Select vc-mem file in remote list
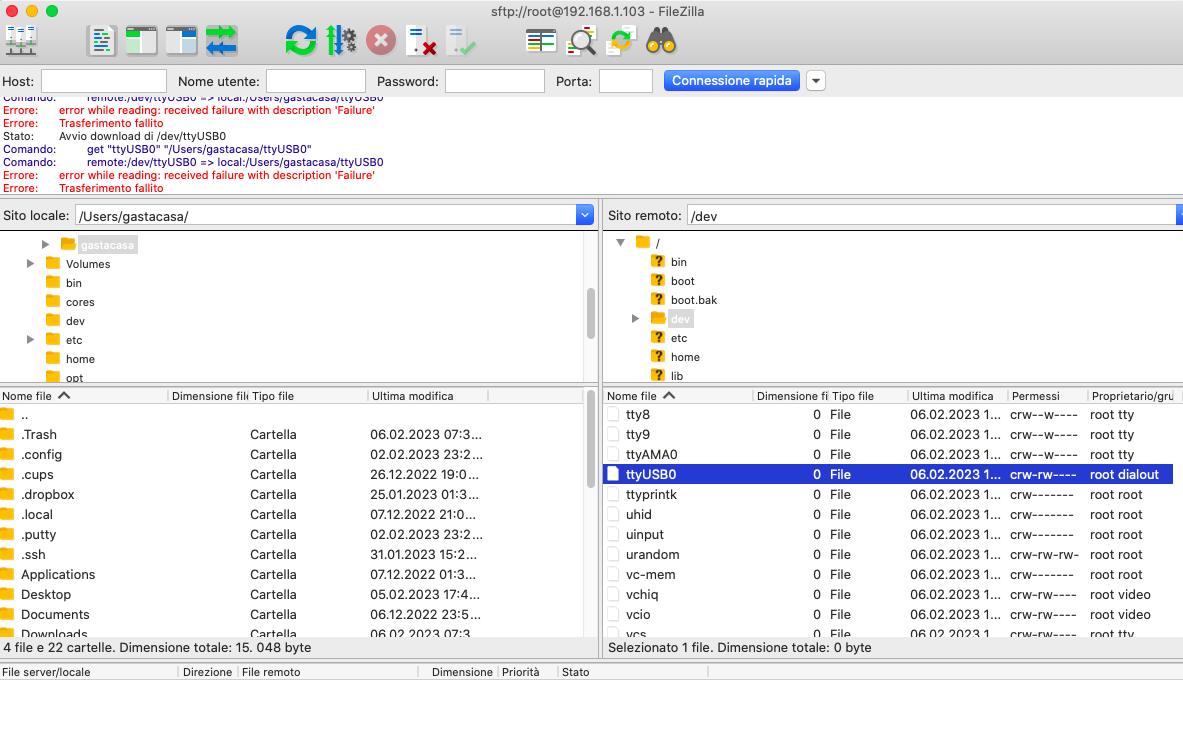Viewport: 1183px width, 744px height. tap(889, 574)
